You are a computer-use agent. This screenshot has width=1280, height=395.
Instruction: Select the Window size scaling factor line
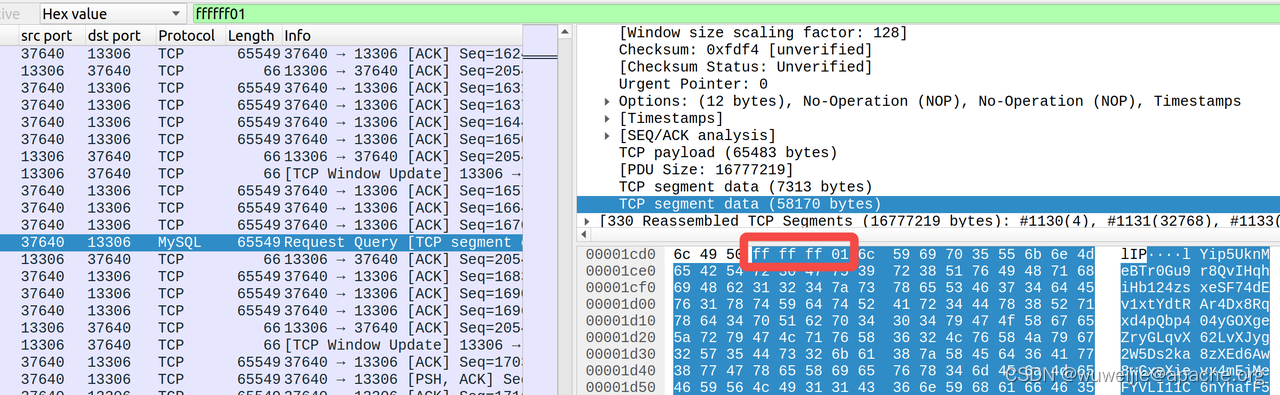click(763, 33)
